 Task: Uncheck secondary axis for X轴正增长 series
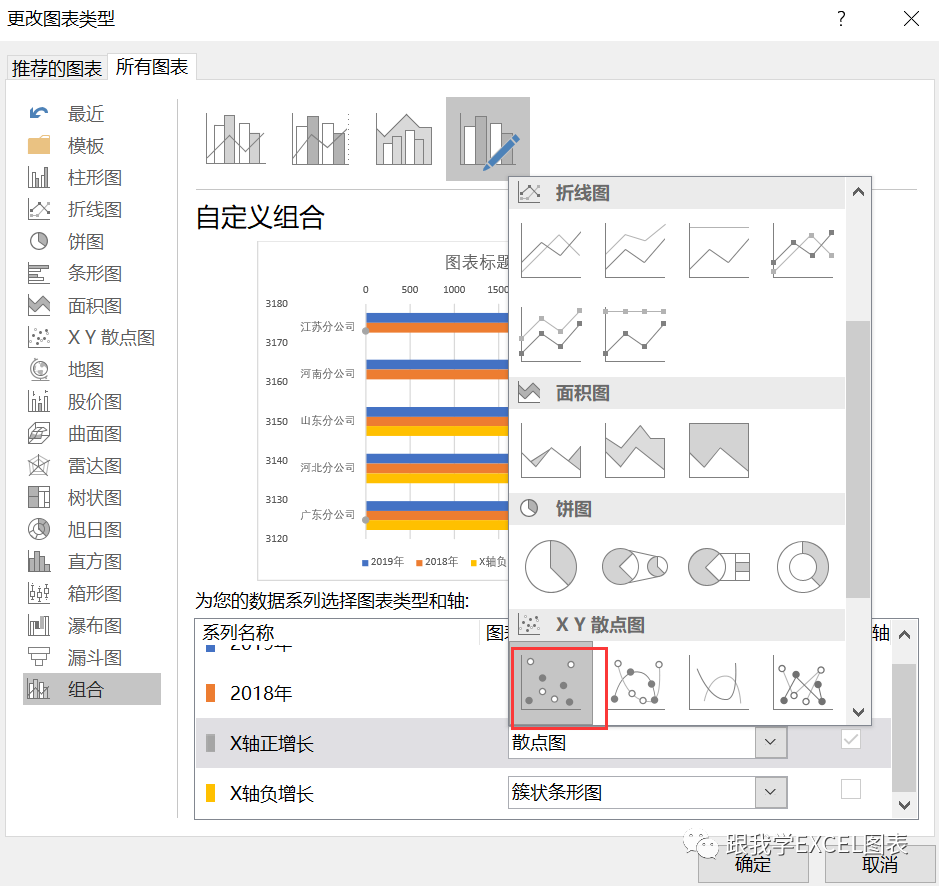tap(850, 738)
